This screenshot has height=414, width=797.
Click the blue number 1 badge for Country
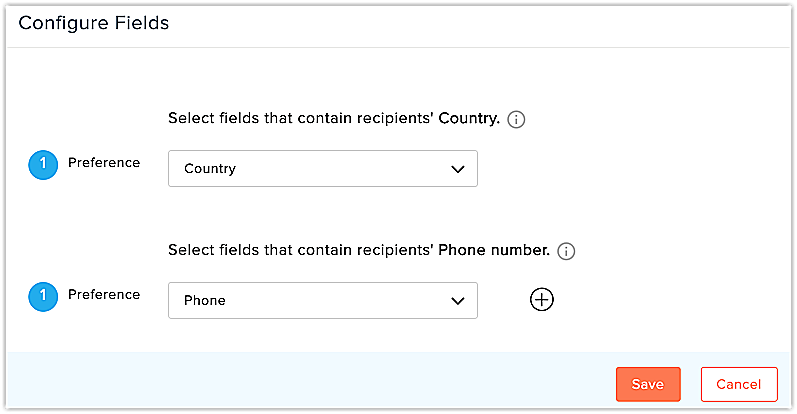tap(43, 164)
